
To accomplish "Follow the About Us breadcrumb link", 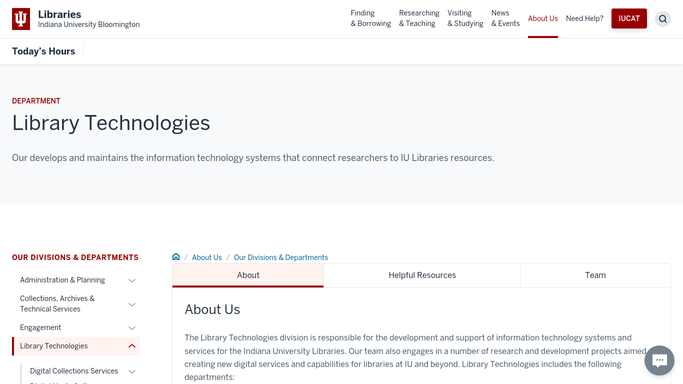I will tap(207, 257).
